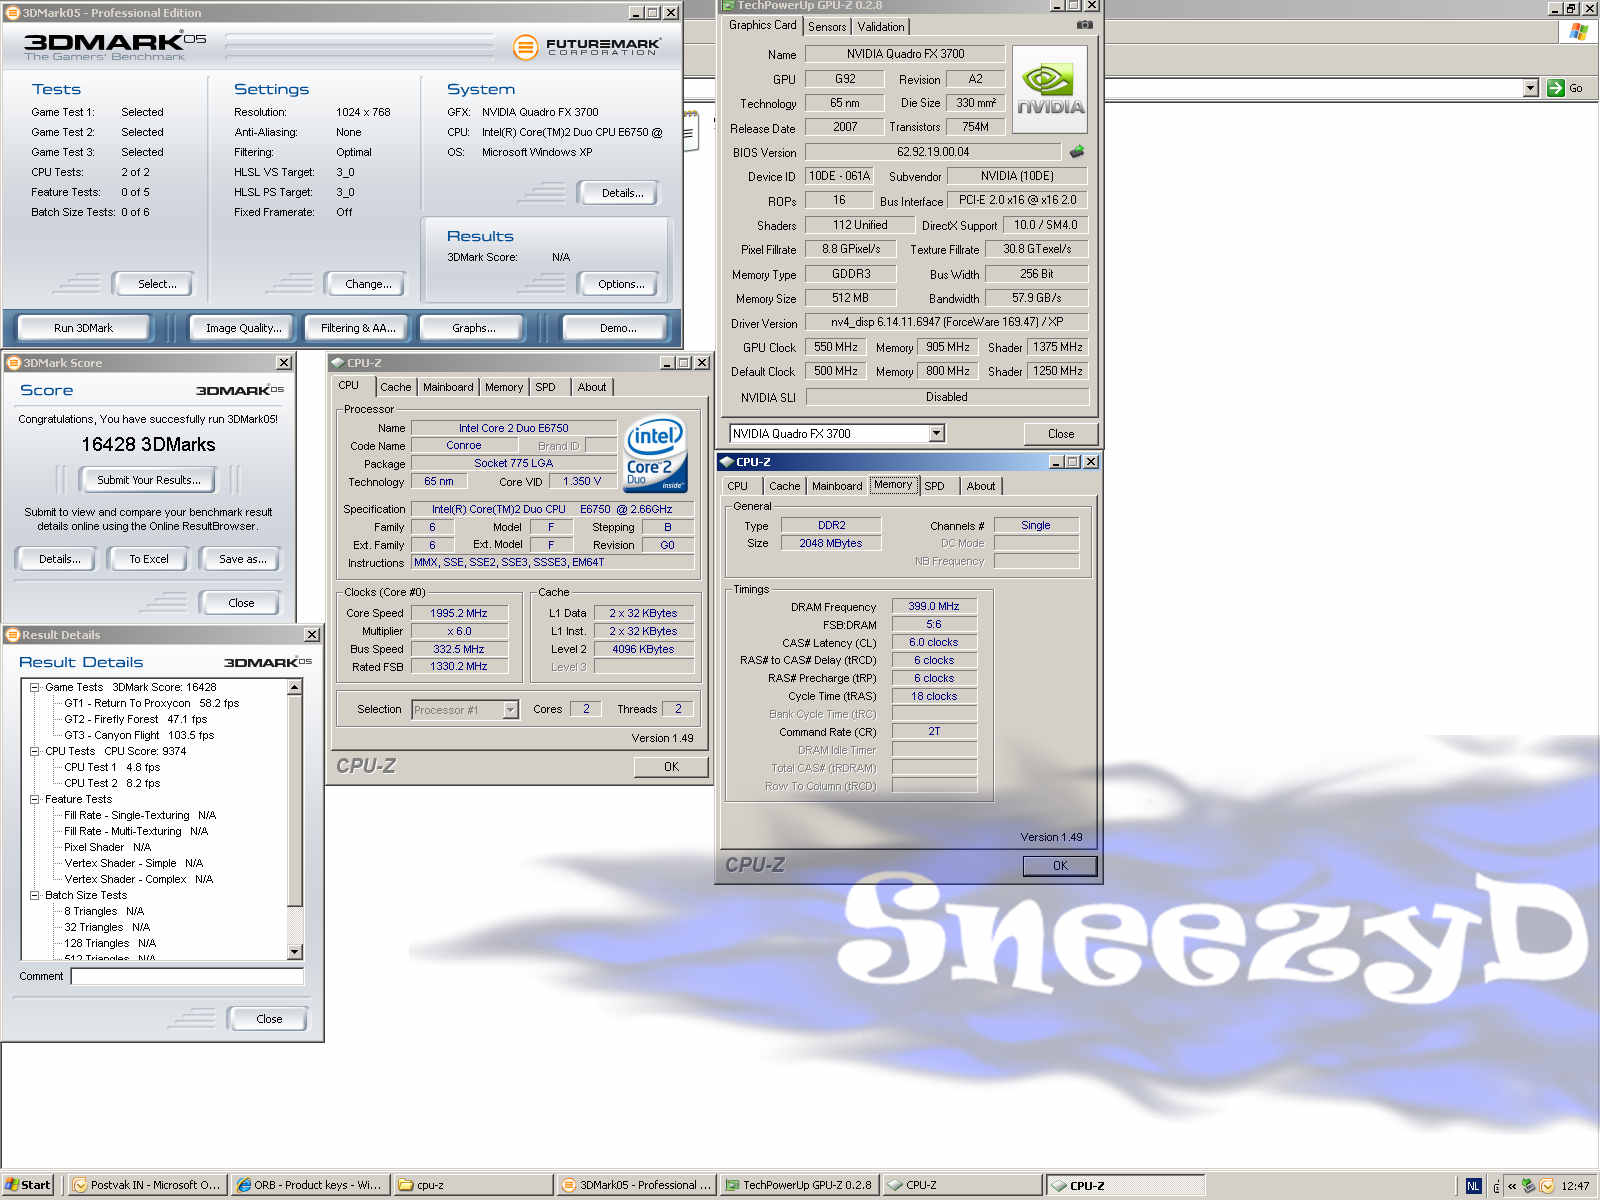This screenshot has width=1600, height=1200.
Task: Click Change button under Settings
Action: tap(368, 284)
